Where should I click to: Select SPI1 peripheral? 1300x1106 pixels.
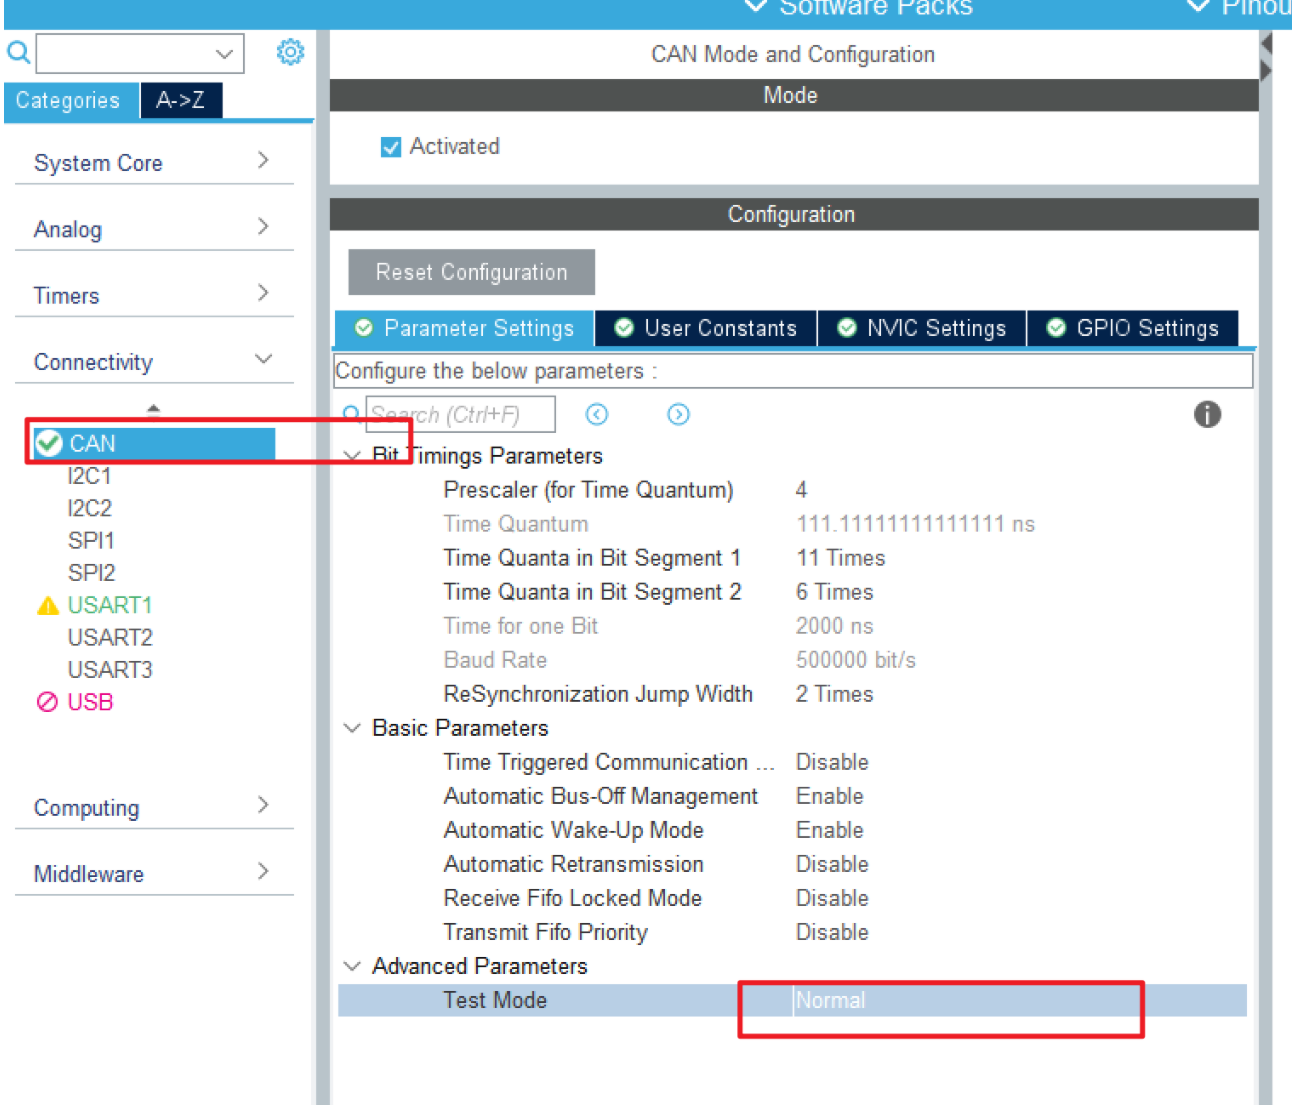click(x=91, y=540)
